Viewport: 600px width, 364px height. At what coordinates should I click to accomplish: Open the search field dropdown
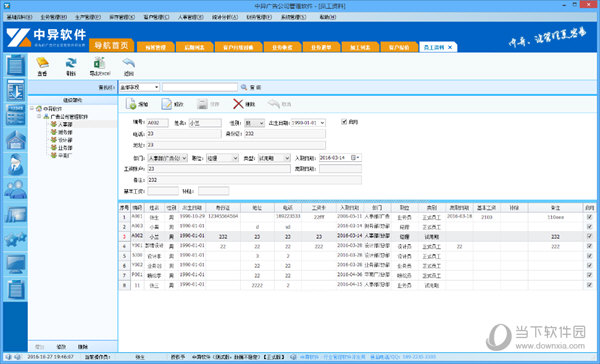click(156, 87)
